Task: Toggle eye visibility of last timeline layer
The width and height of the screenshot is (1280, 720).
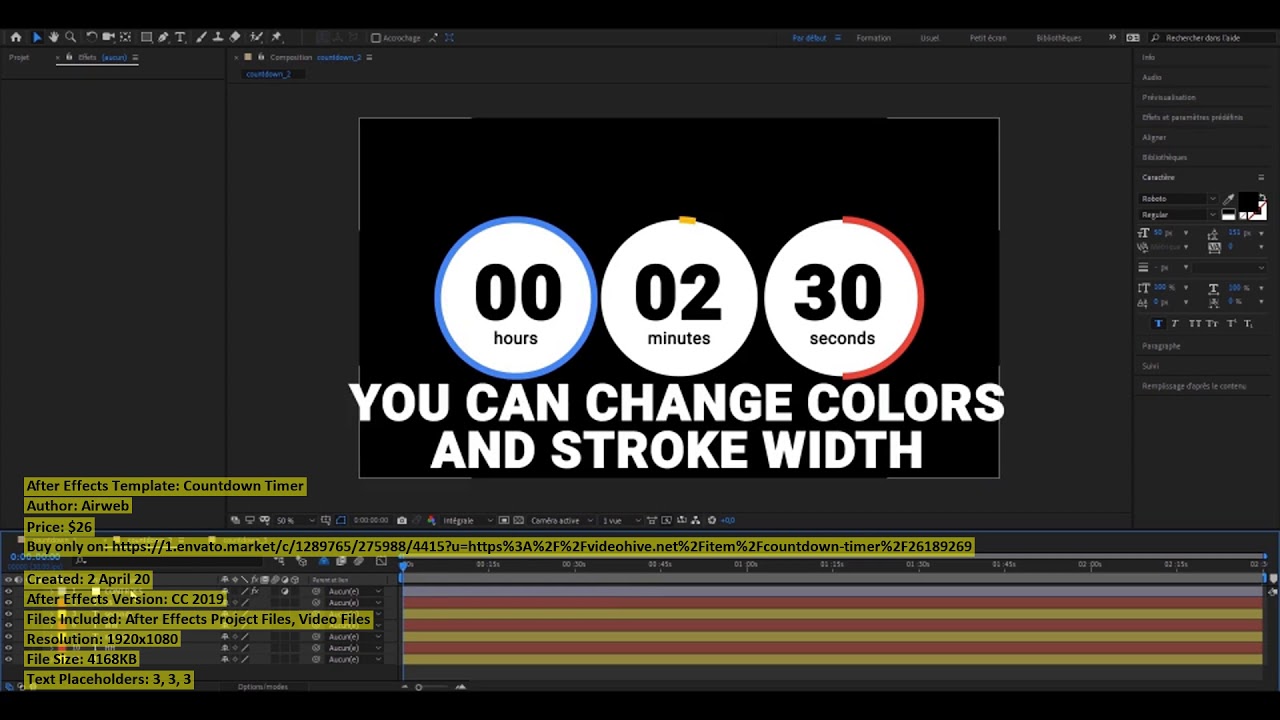Action: [9, 659]
